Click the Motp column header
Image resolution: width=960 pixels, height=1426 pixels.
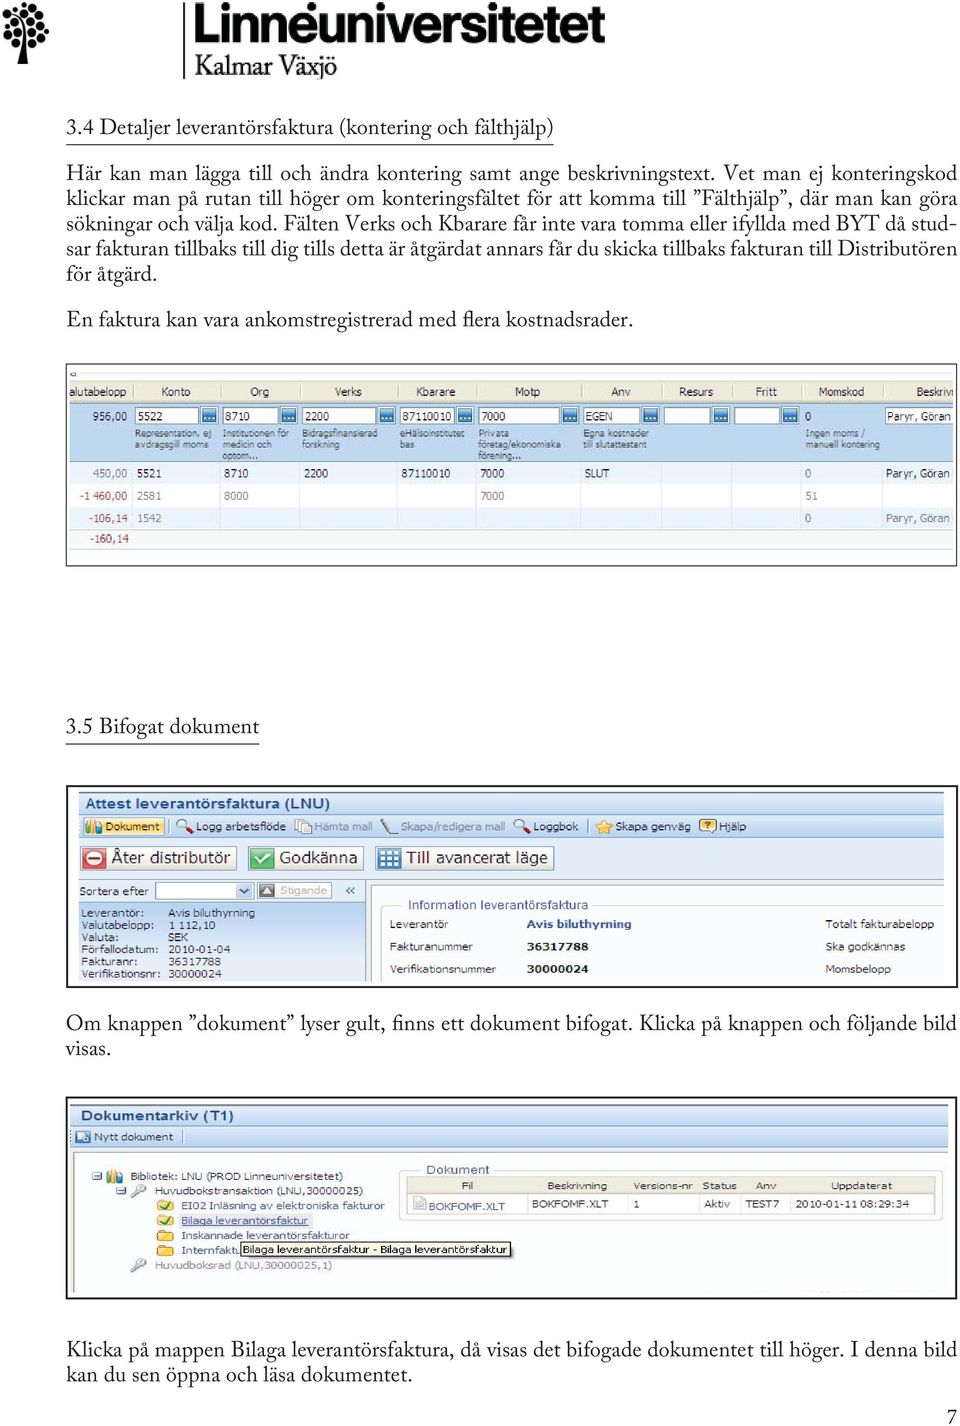(x=527, y=392)
